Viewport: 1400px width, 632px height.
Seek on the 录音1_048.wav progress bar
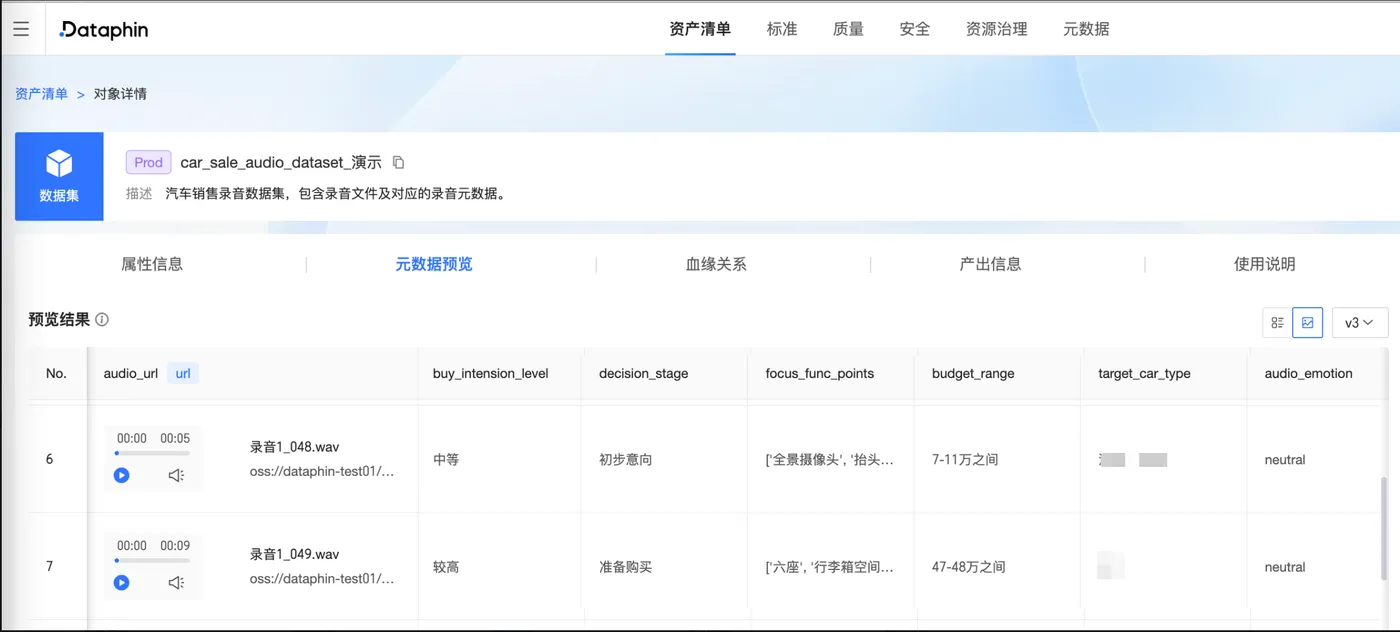click(152, 453)
